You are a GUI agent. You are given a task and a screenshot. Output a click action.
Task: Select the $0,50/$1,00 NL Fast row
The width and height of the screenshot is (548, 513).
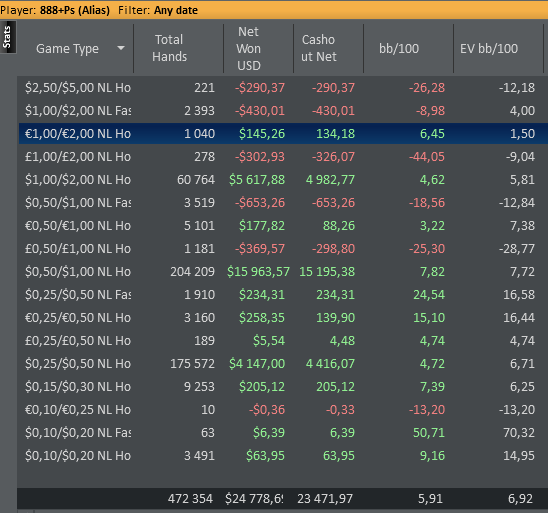click(283, 203)
